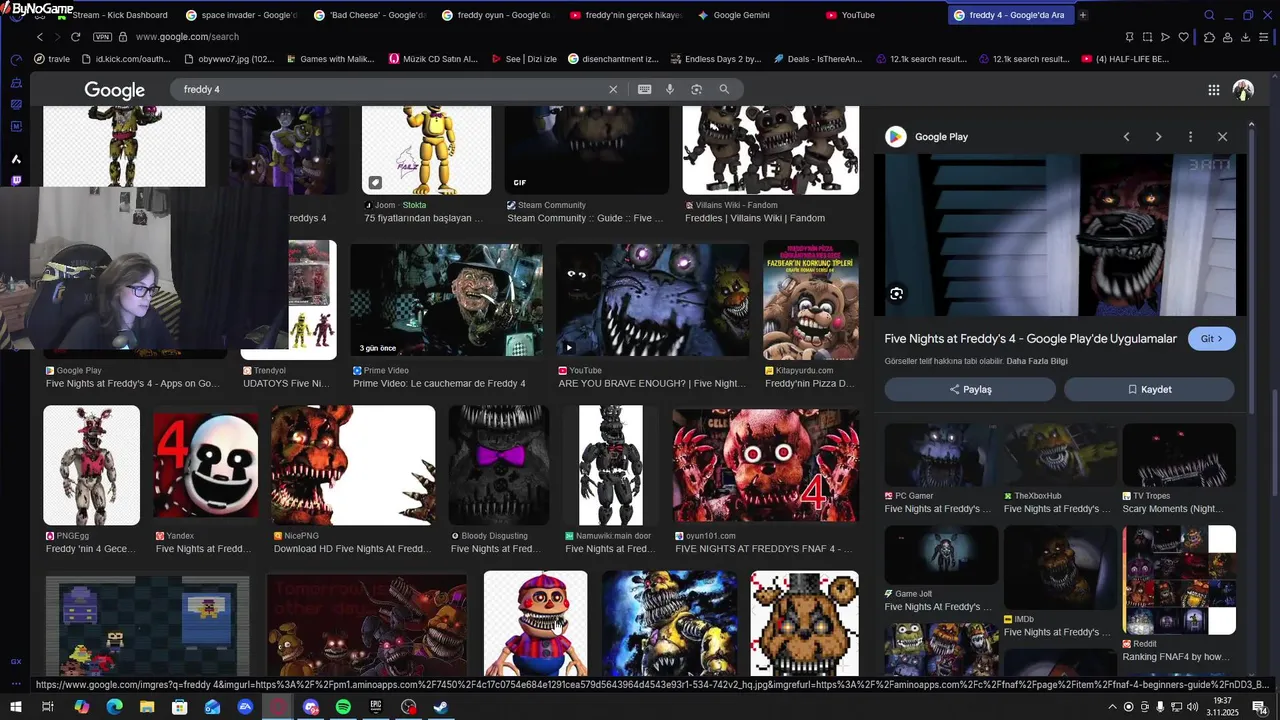
Task: Open the Daha Fazla Bilgi link
Action: (1037, 361)
